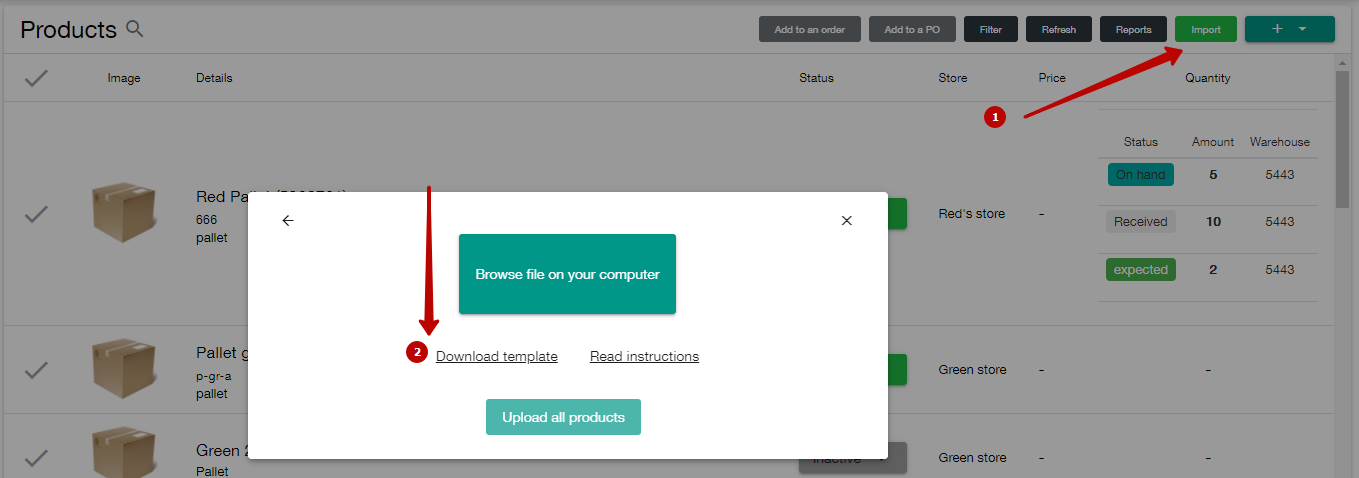This screenshot has height=478, width=1359.
Task: Click the Image column header
Action: coord(124,78)
